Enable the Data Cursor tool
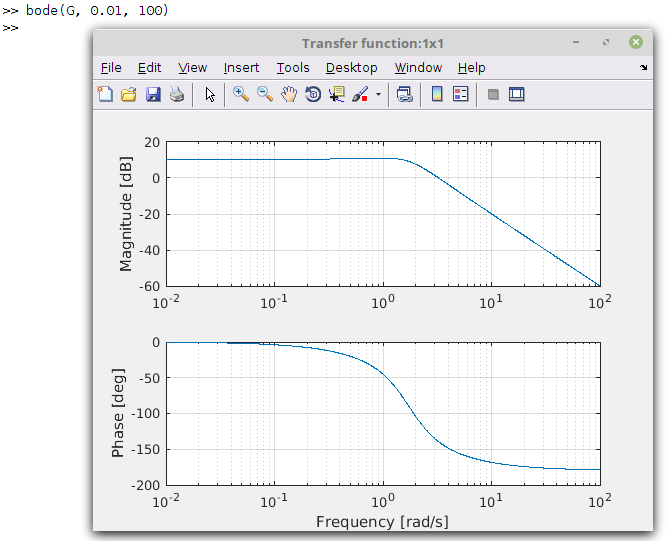 (337, 94)
